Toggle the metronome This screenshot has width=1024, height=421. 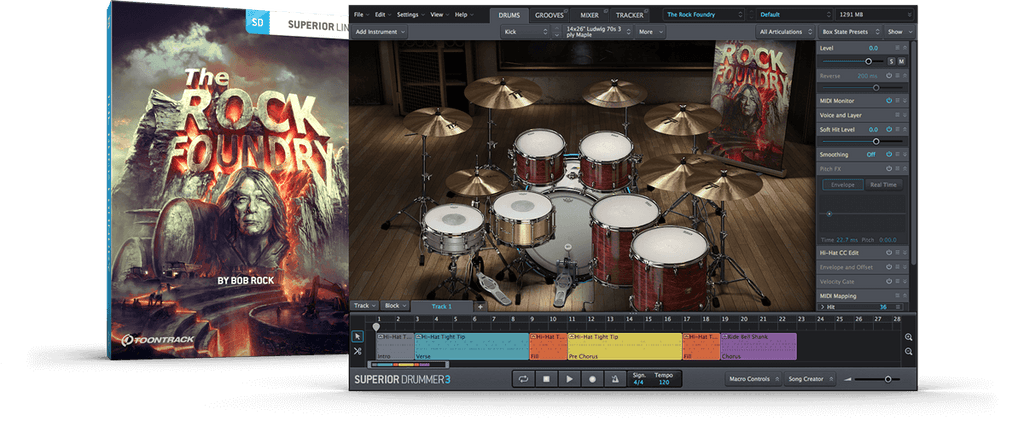[x=615, y=379]
